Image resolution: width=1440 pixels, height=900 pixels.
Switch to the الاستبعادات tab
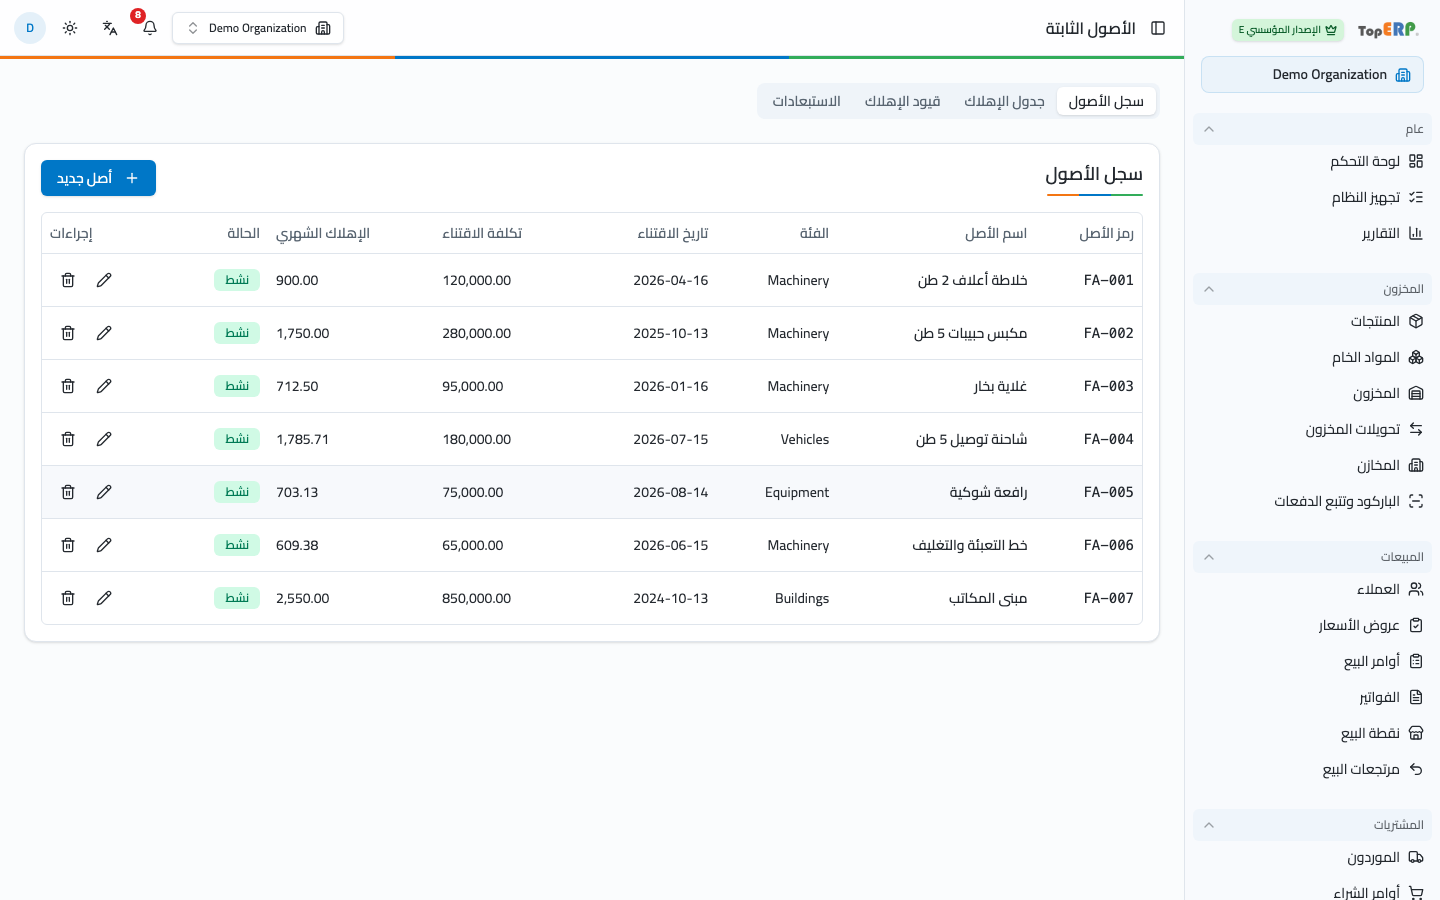806,101
